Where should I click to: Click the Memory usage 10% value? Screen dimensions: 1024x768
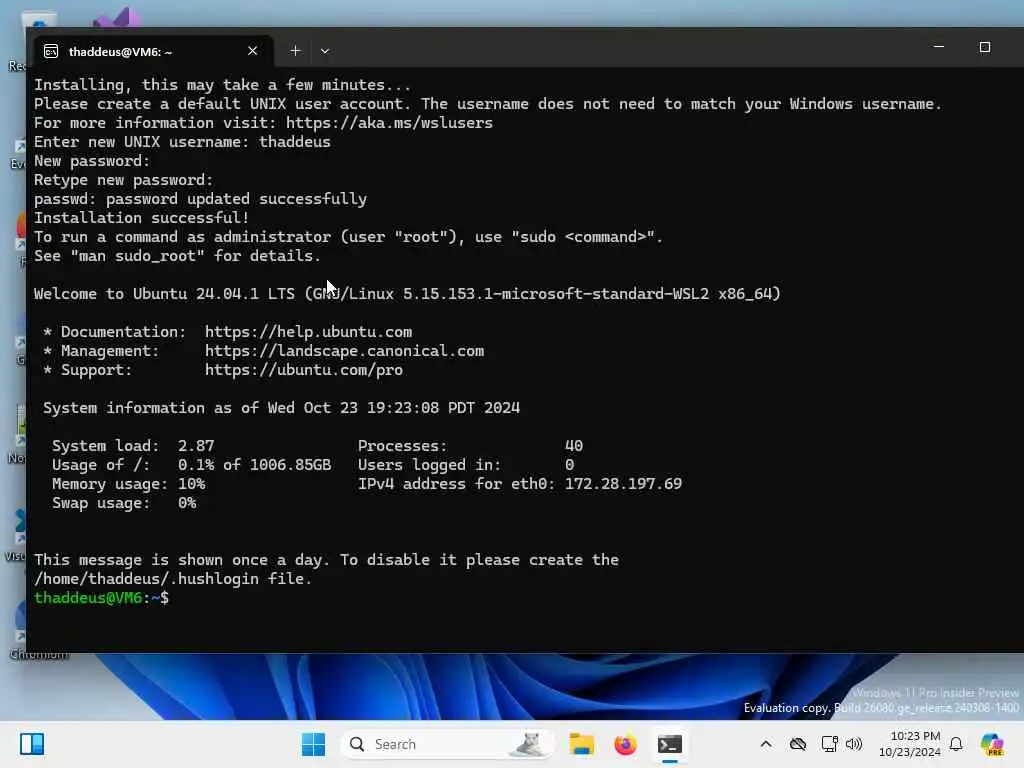191,484
